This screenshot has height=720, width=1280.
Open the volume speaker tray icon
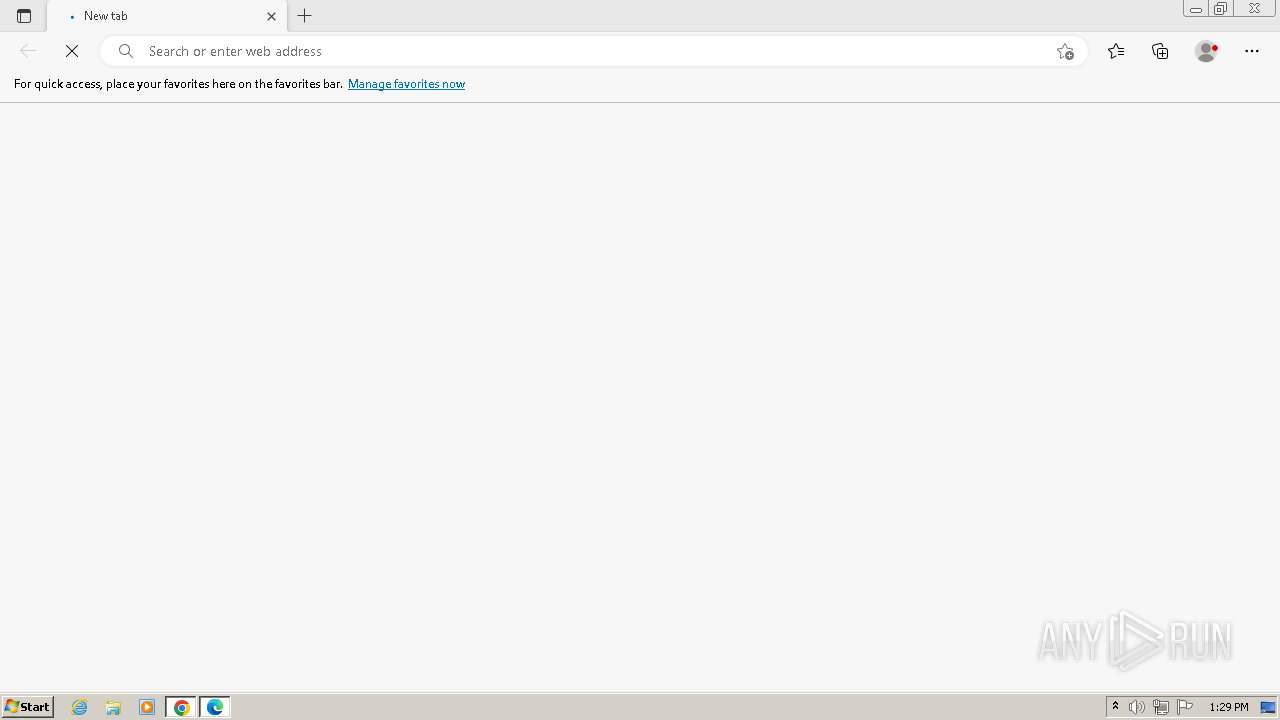point(1137,707)
